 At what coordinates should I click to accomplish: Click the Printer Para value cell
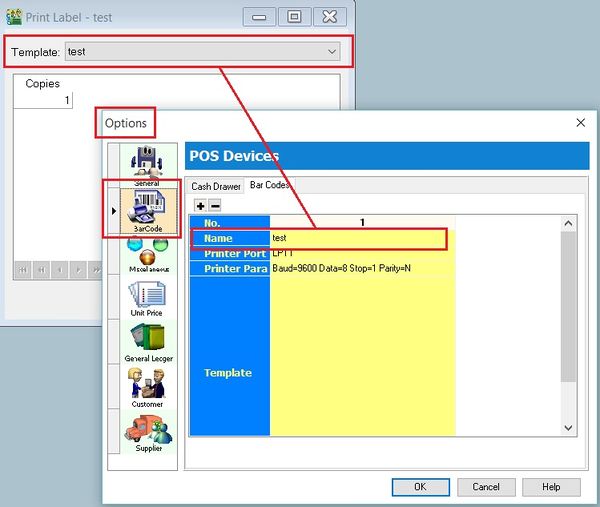click(x=362, y=269)
